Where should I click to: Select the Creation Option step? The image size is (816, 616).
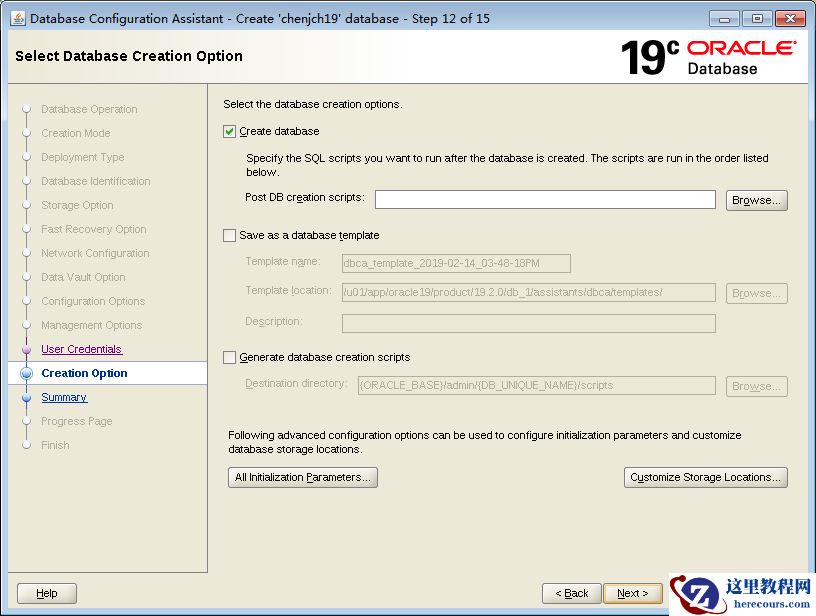84,373
